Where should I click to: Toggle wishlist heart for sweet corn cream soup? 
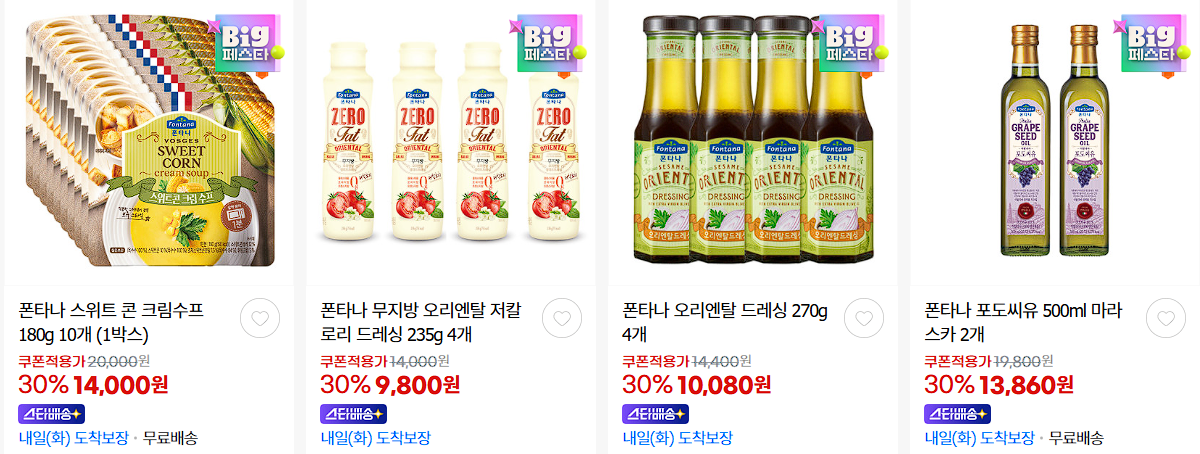pyautogui.click(x=260, y=319)
